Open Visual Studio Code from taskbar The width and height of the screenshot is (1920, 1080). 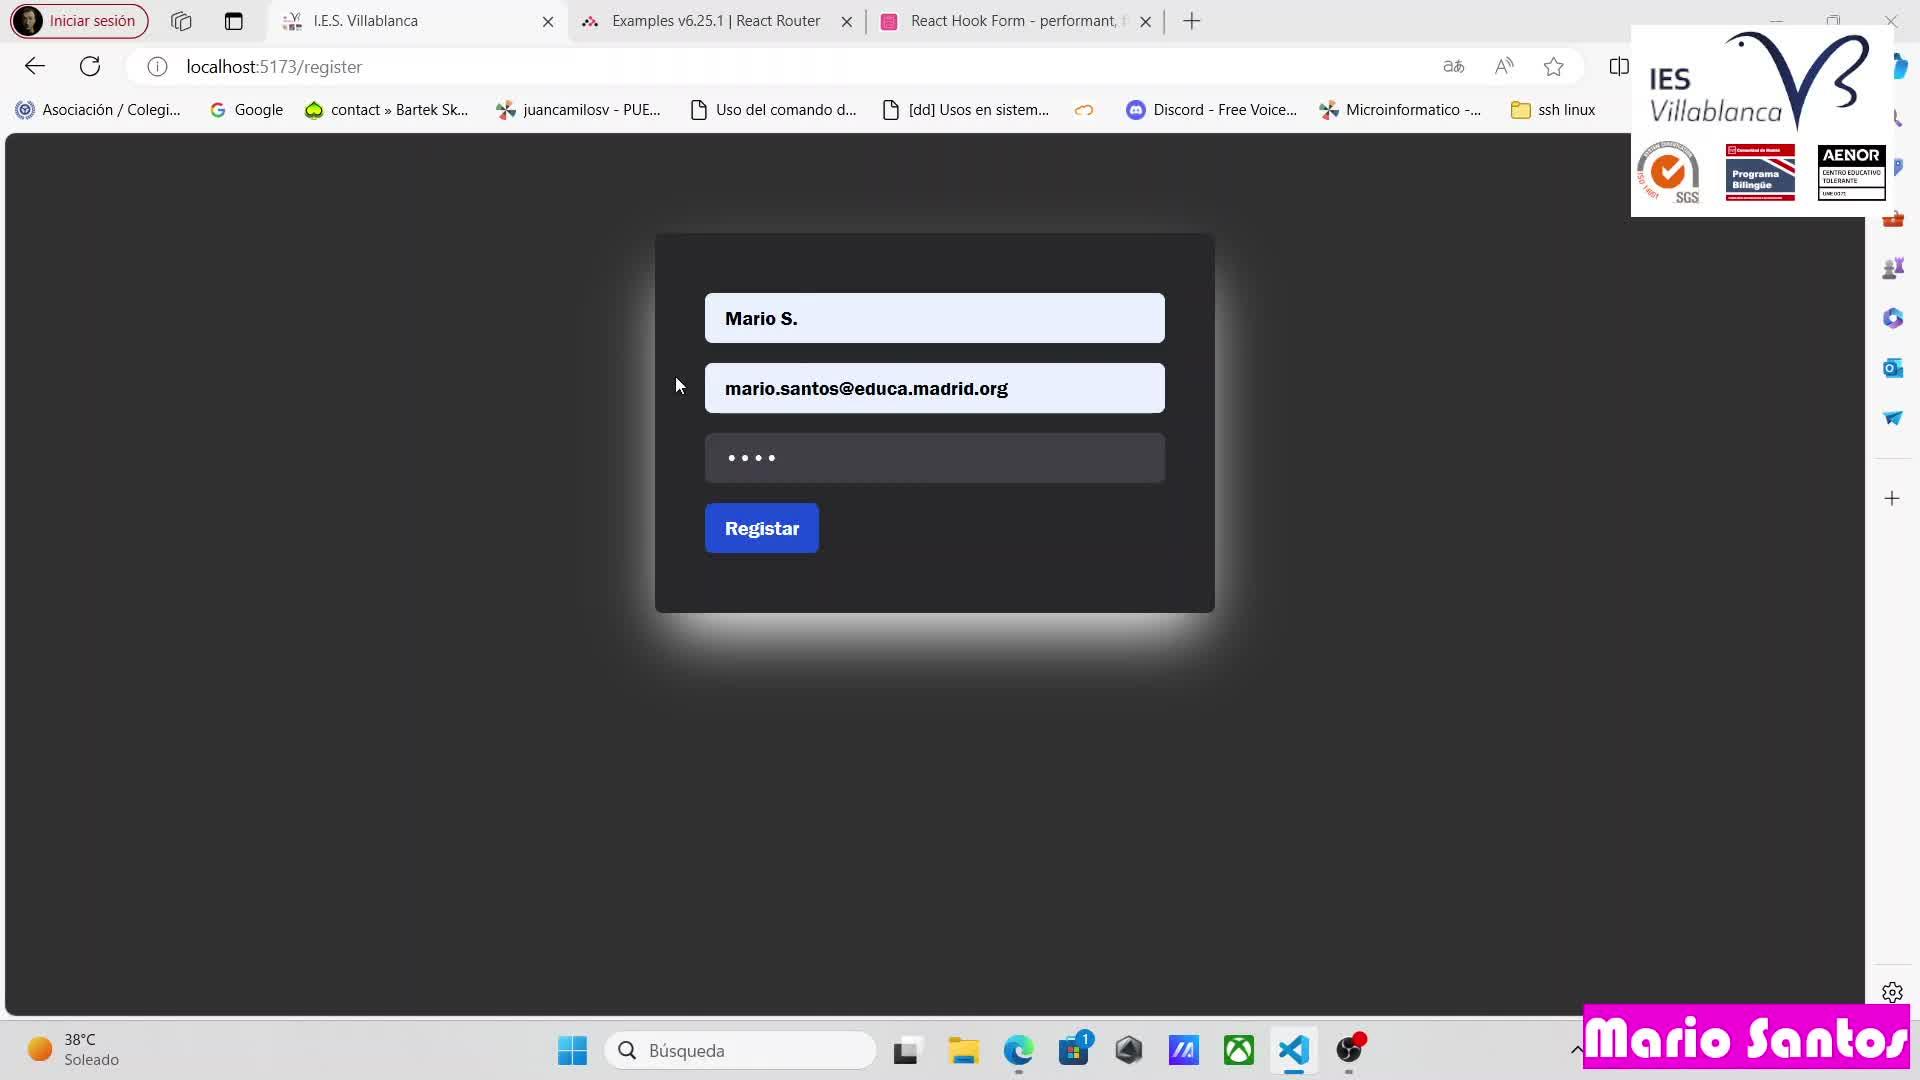[x=1293, y=1050]
